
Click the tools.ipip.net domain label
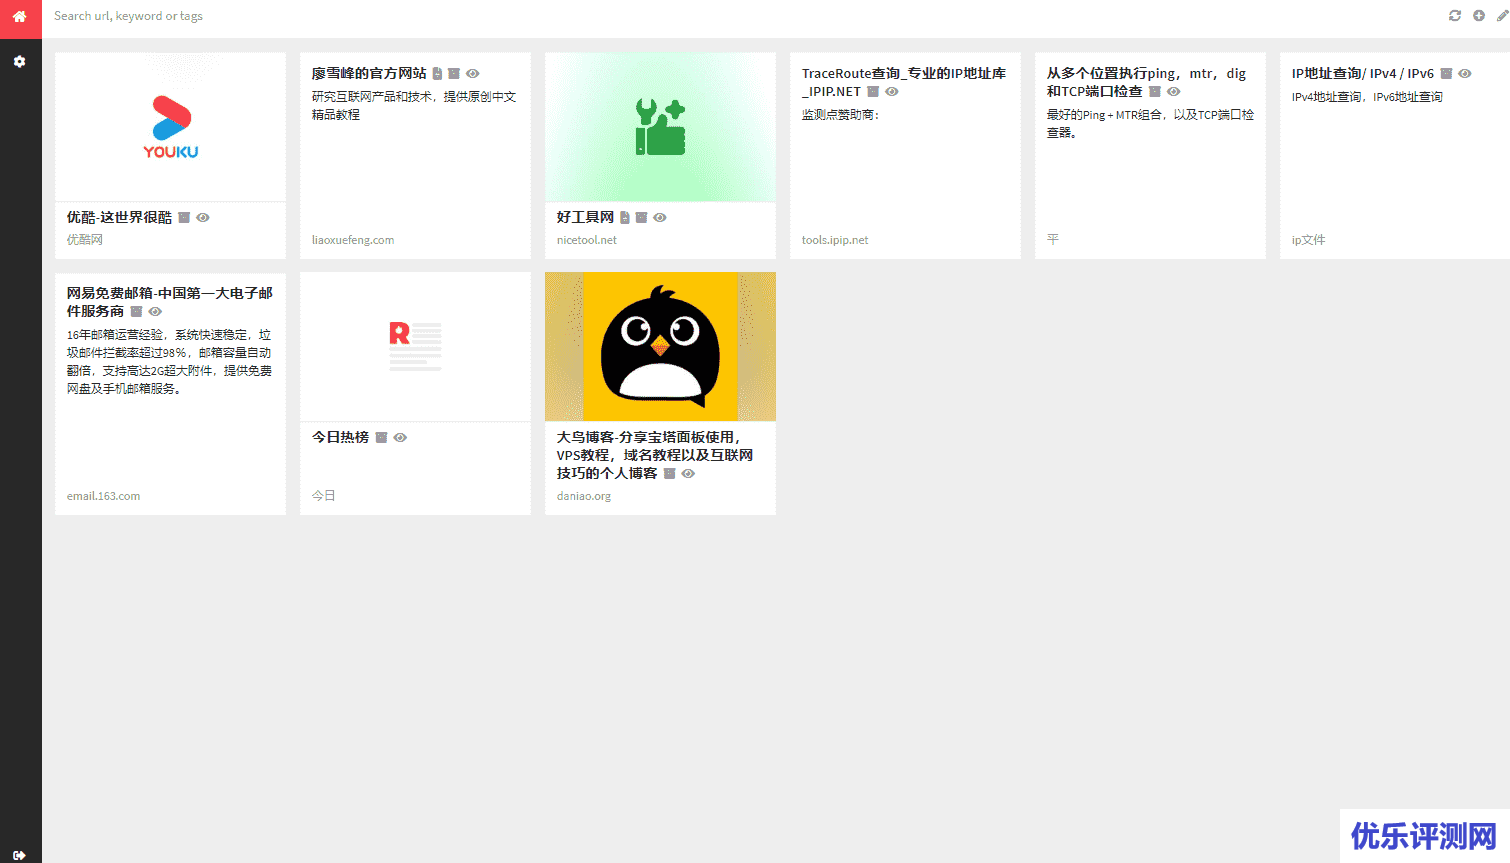[x=835, y=240]
